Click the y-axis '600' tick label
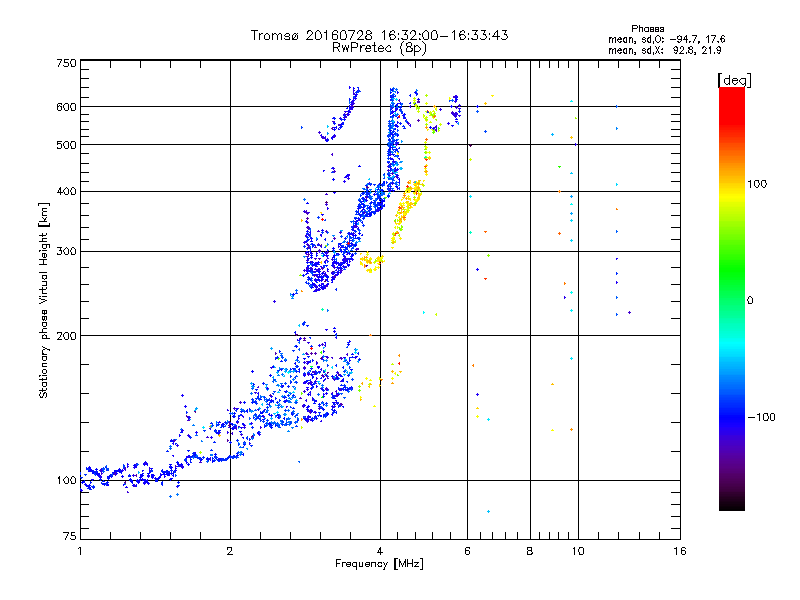This screenshot has height=600, width=800. click(x=67, y=107)
